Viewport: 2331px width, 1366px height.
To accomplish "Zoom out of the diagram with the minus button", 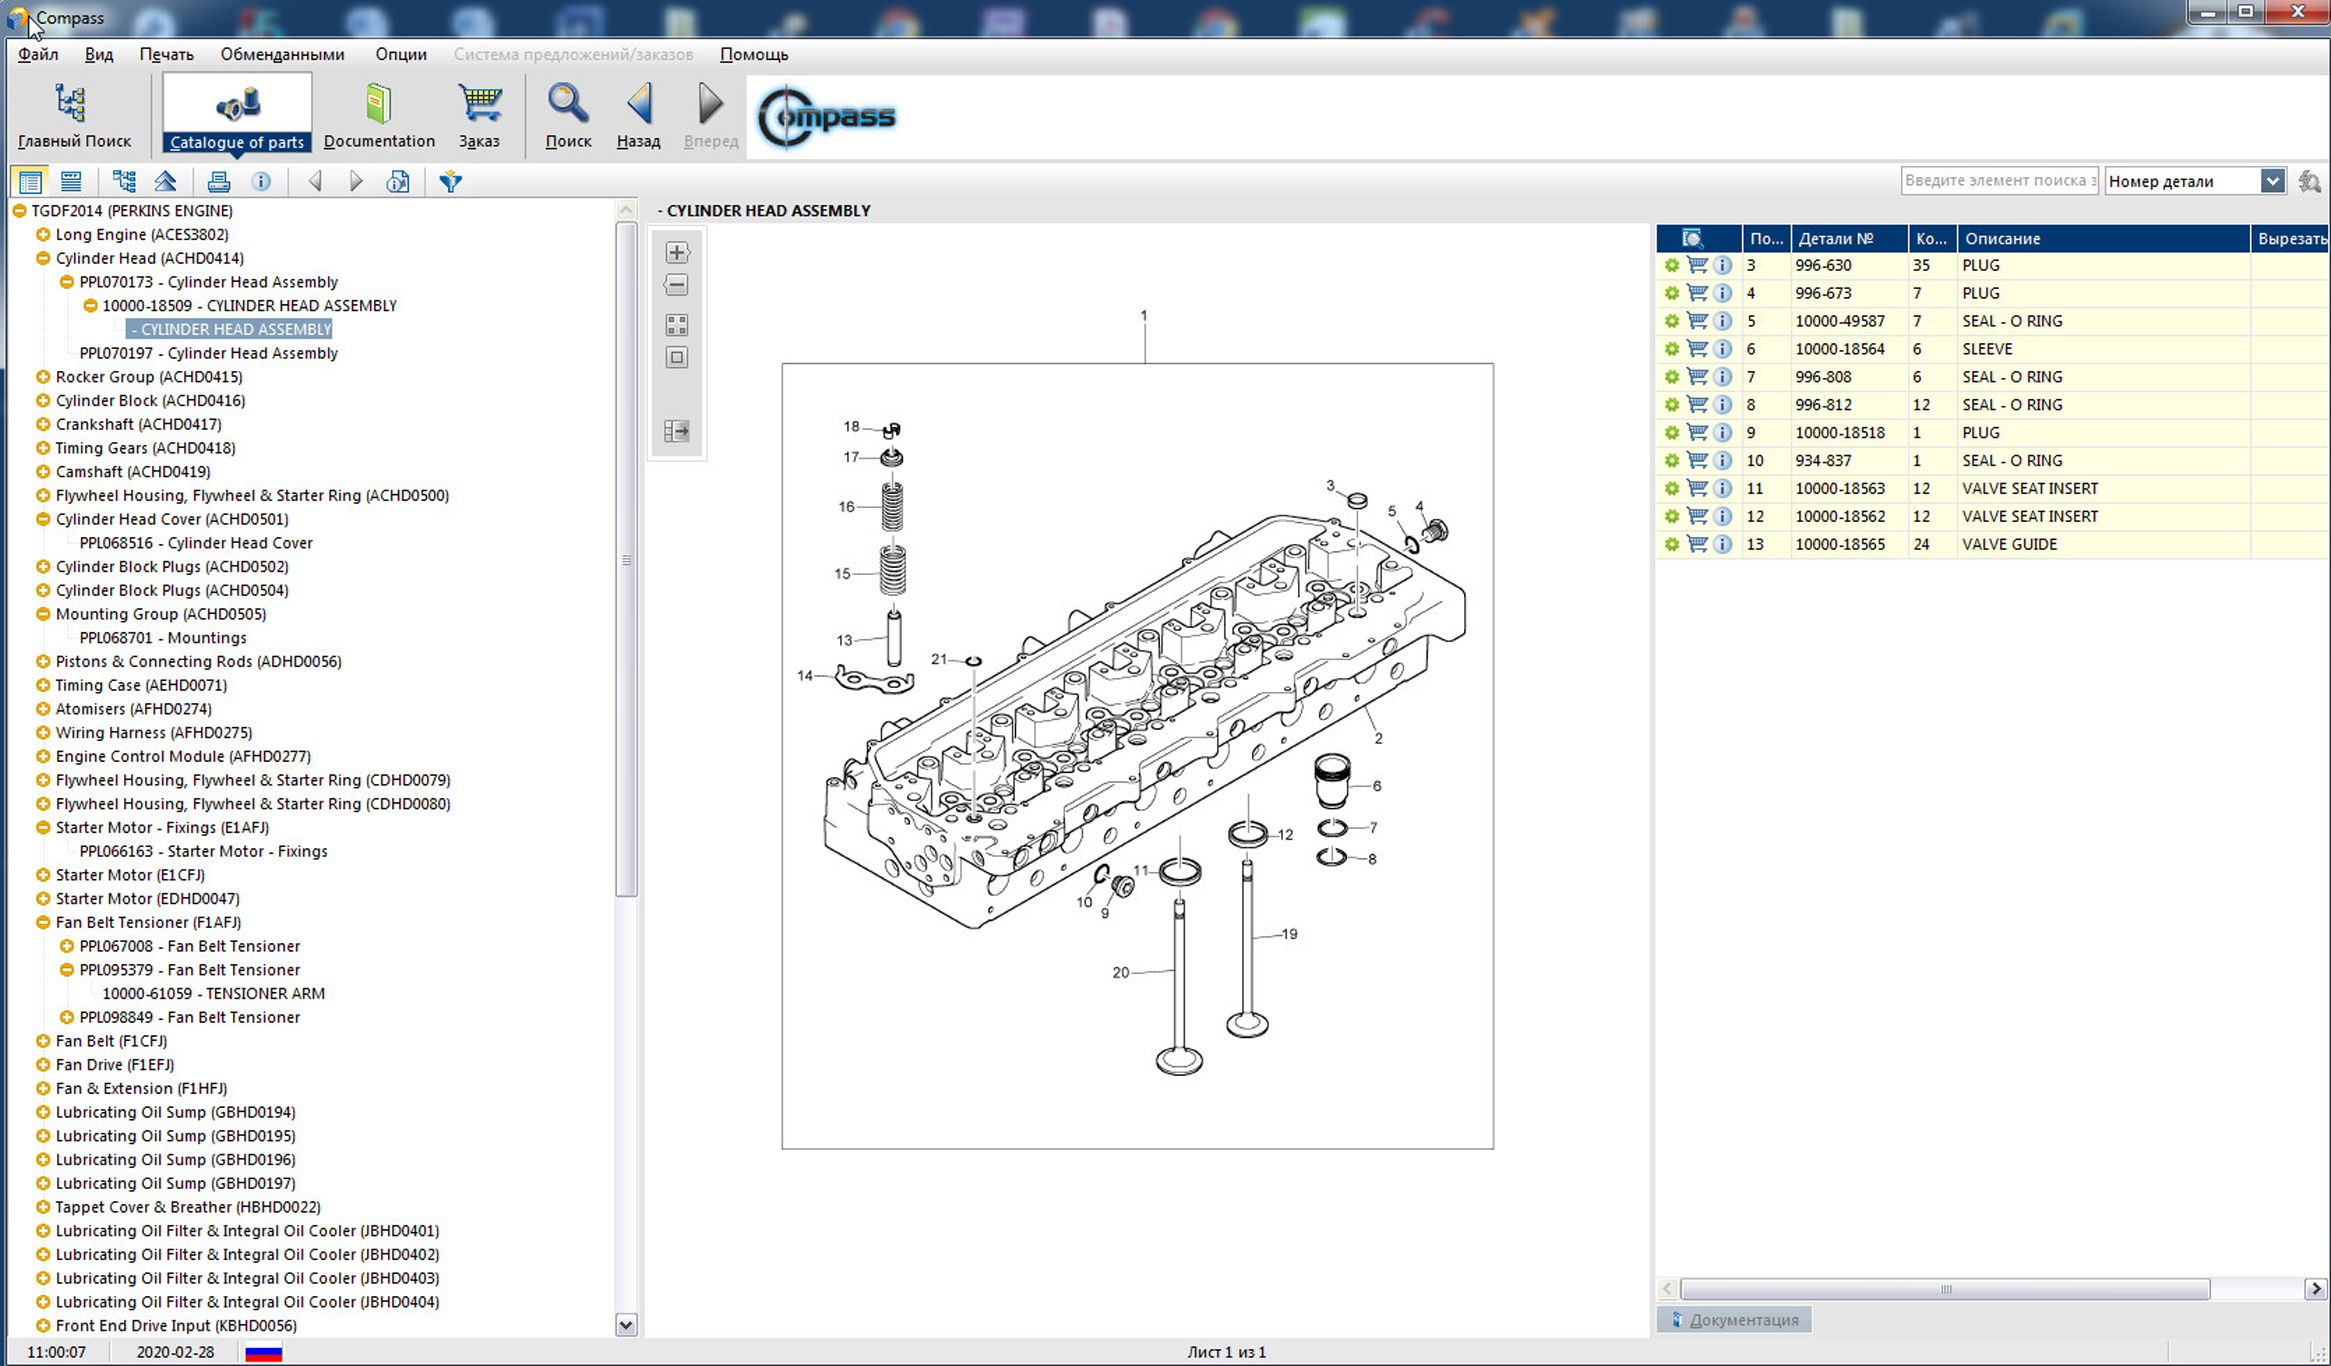I will 677,285.
